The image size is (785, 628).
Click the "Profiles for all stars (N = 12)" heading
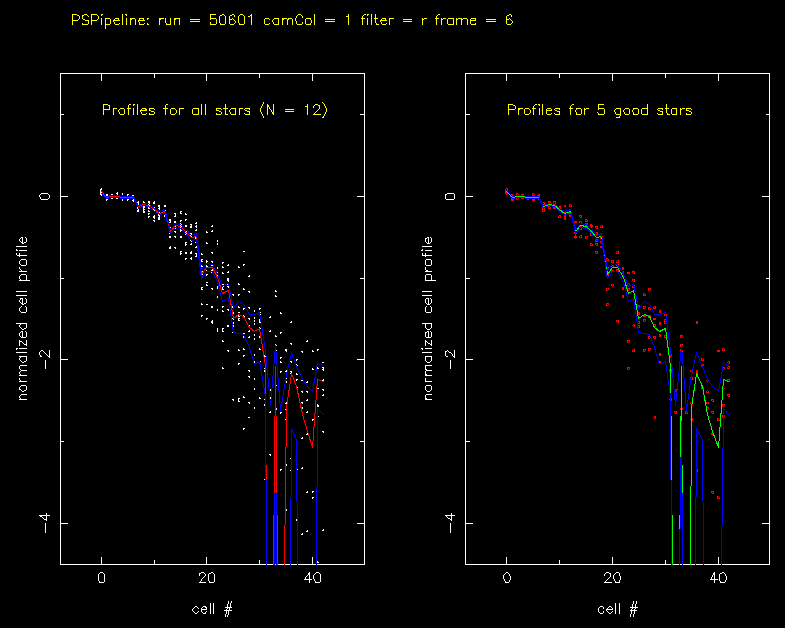214,110
